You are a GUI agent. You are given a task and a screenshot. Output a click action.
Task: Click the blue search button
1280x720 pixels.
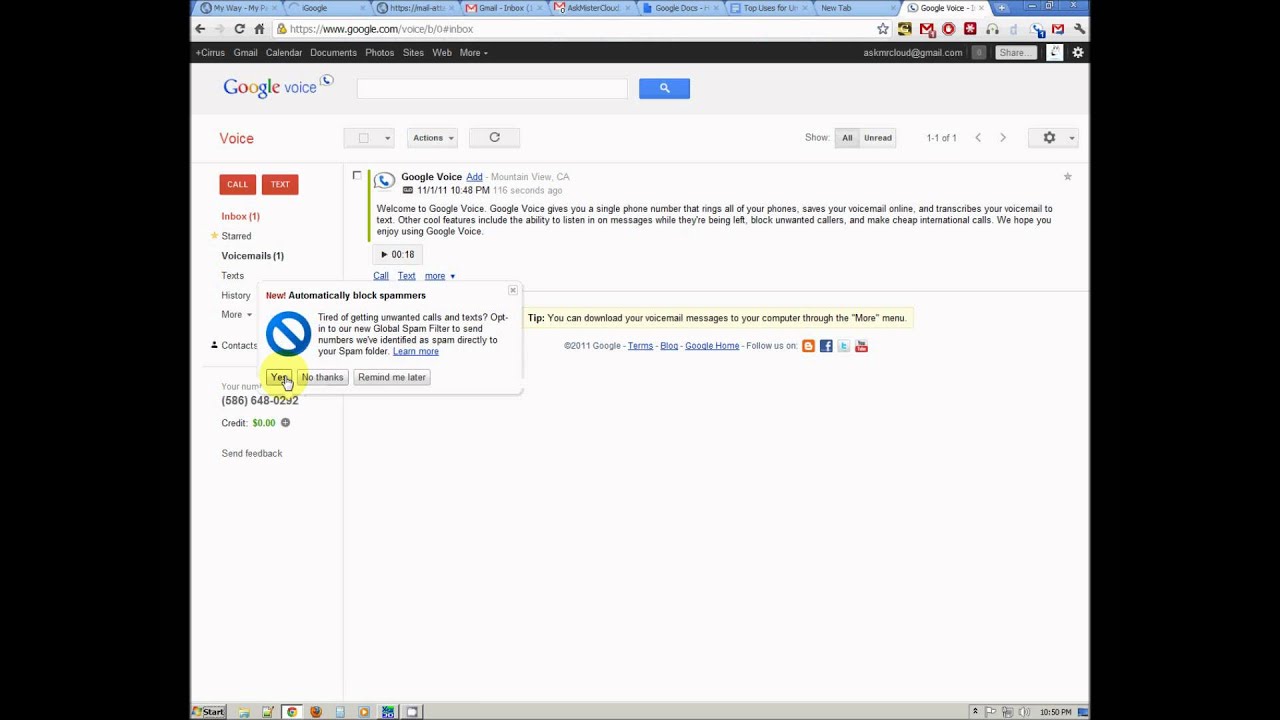pyautogui.click(x=664, y=88)
